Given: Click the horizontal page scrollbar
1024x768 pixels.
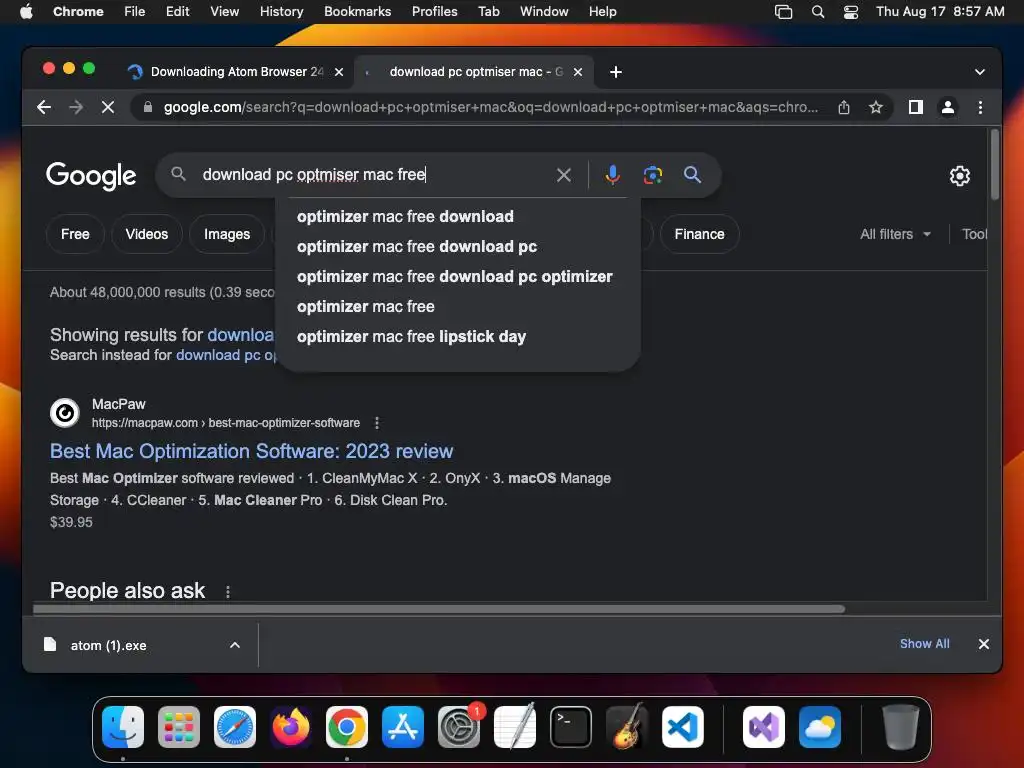Looking at the screenshot, I should click(439, 609).
